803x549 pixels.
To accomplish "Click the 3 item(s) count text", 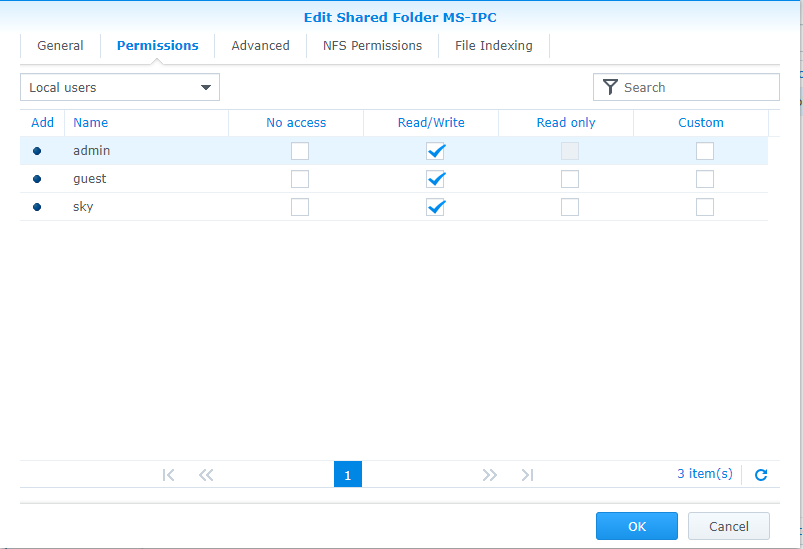I will tap(705, 474).
